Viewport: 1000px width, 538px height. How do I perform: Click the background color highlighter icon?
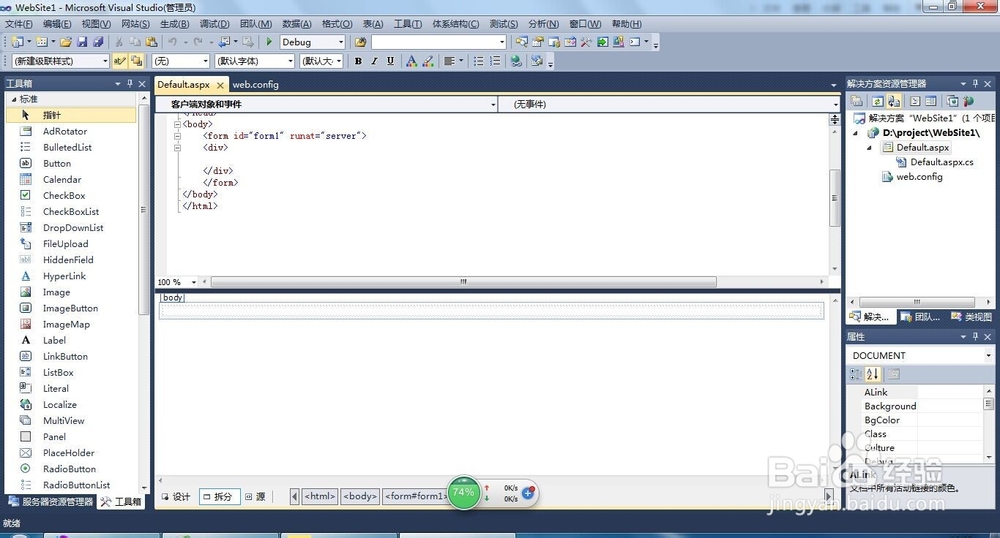428,61
